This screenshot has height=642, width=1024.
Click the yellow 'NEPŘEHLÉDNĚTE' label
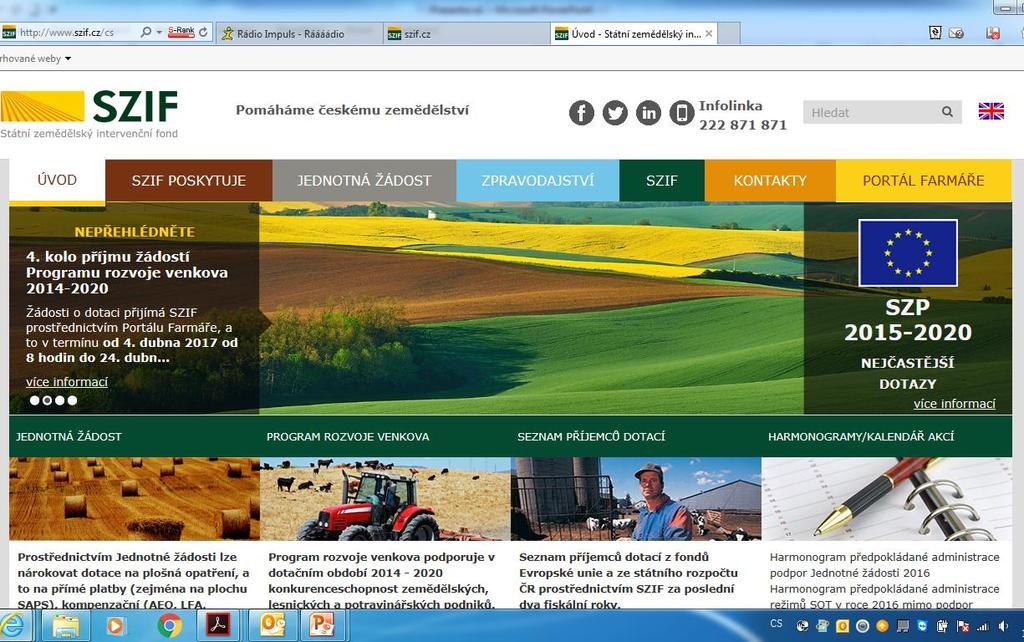(x=135, y=232)
